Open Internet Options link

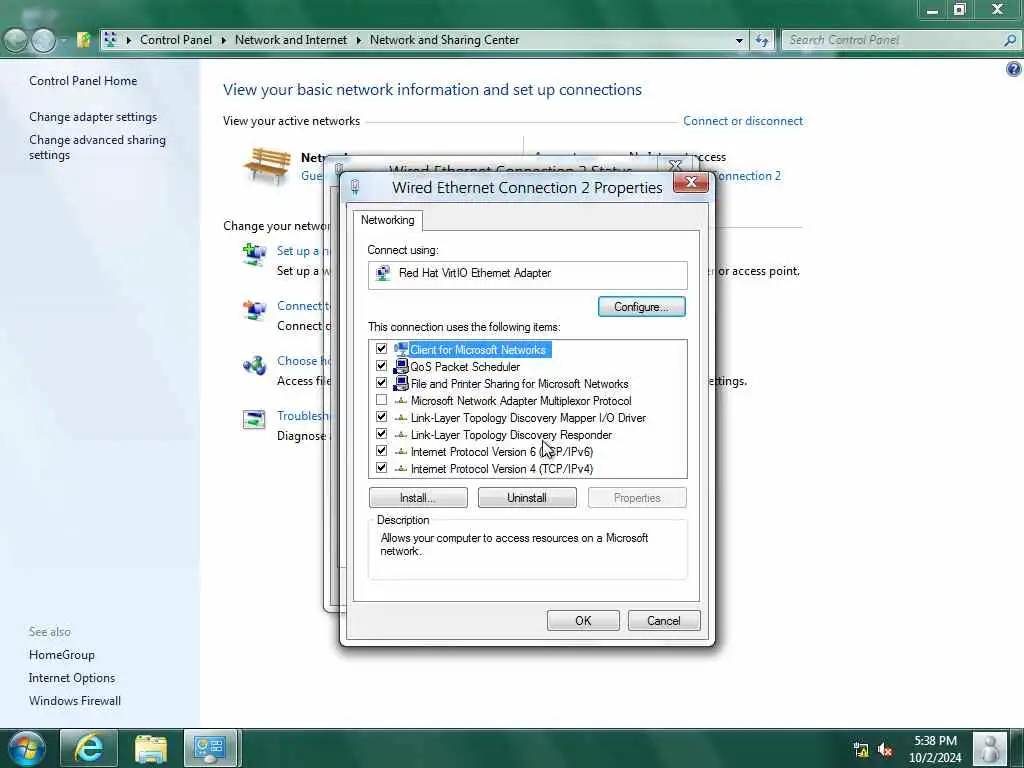tap(72, 678)
